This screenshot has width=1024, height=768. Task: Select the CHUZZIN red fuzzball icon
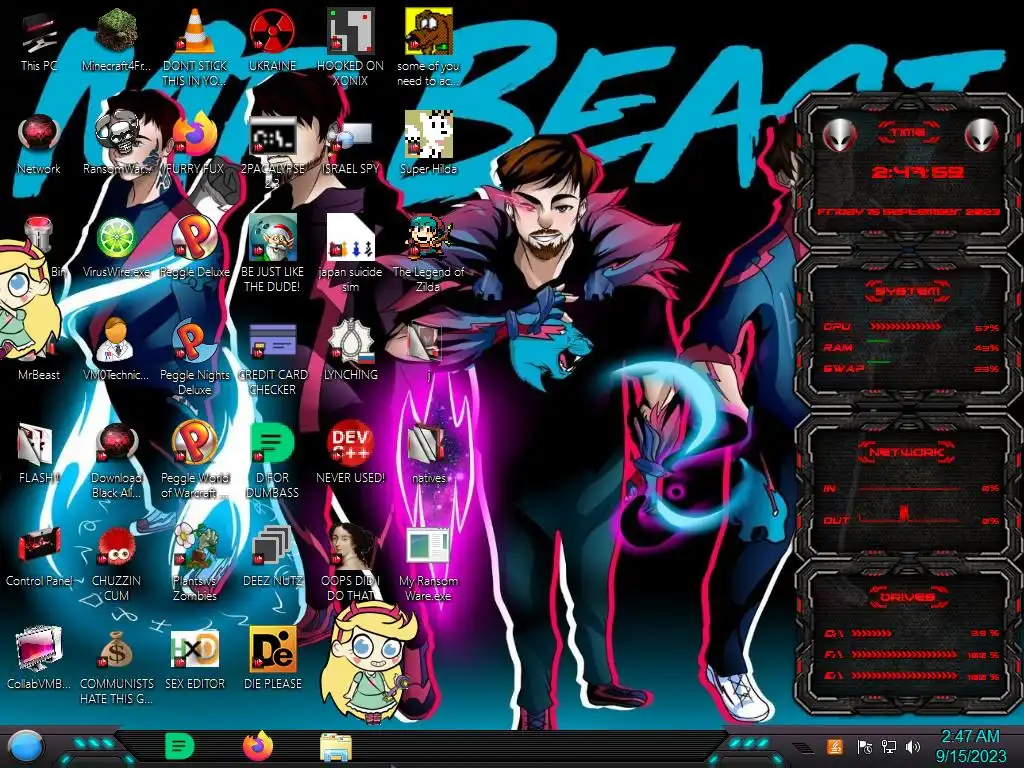116,546
